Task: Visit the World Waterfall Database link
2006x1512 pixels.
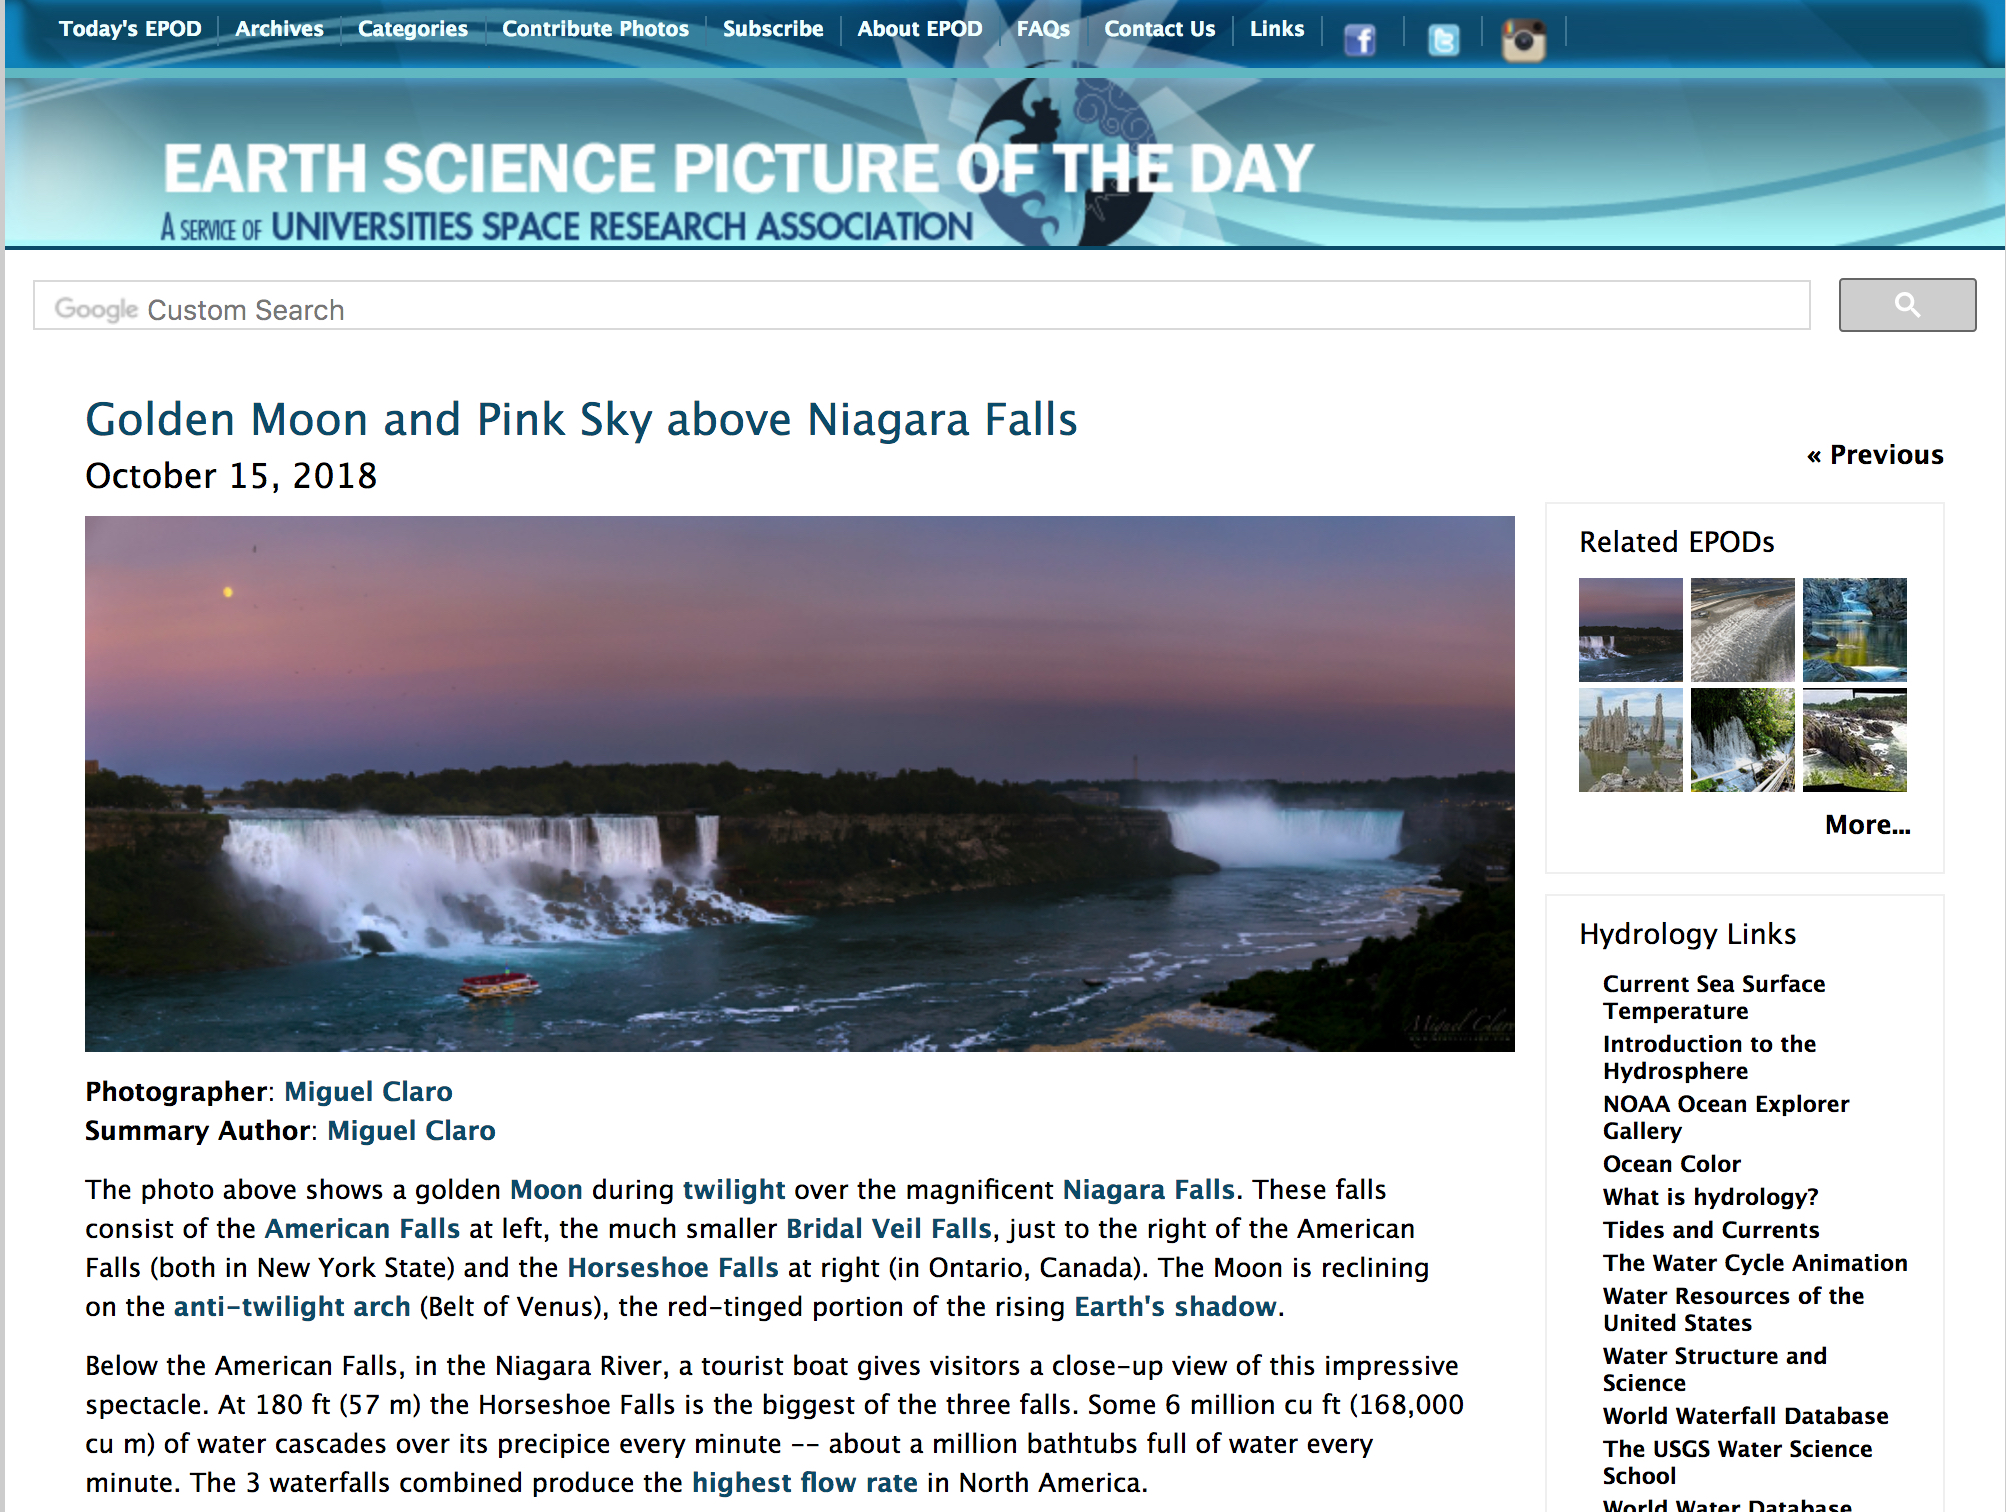Action: (x=1745, y=1415)
